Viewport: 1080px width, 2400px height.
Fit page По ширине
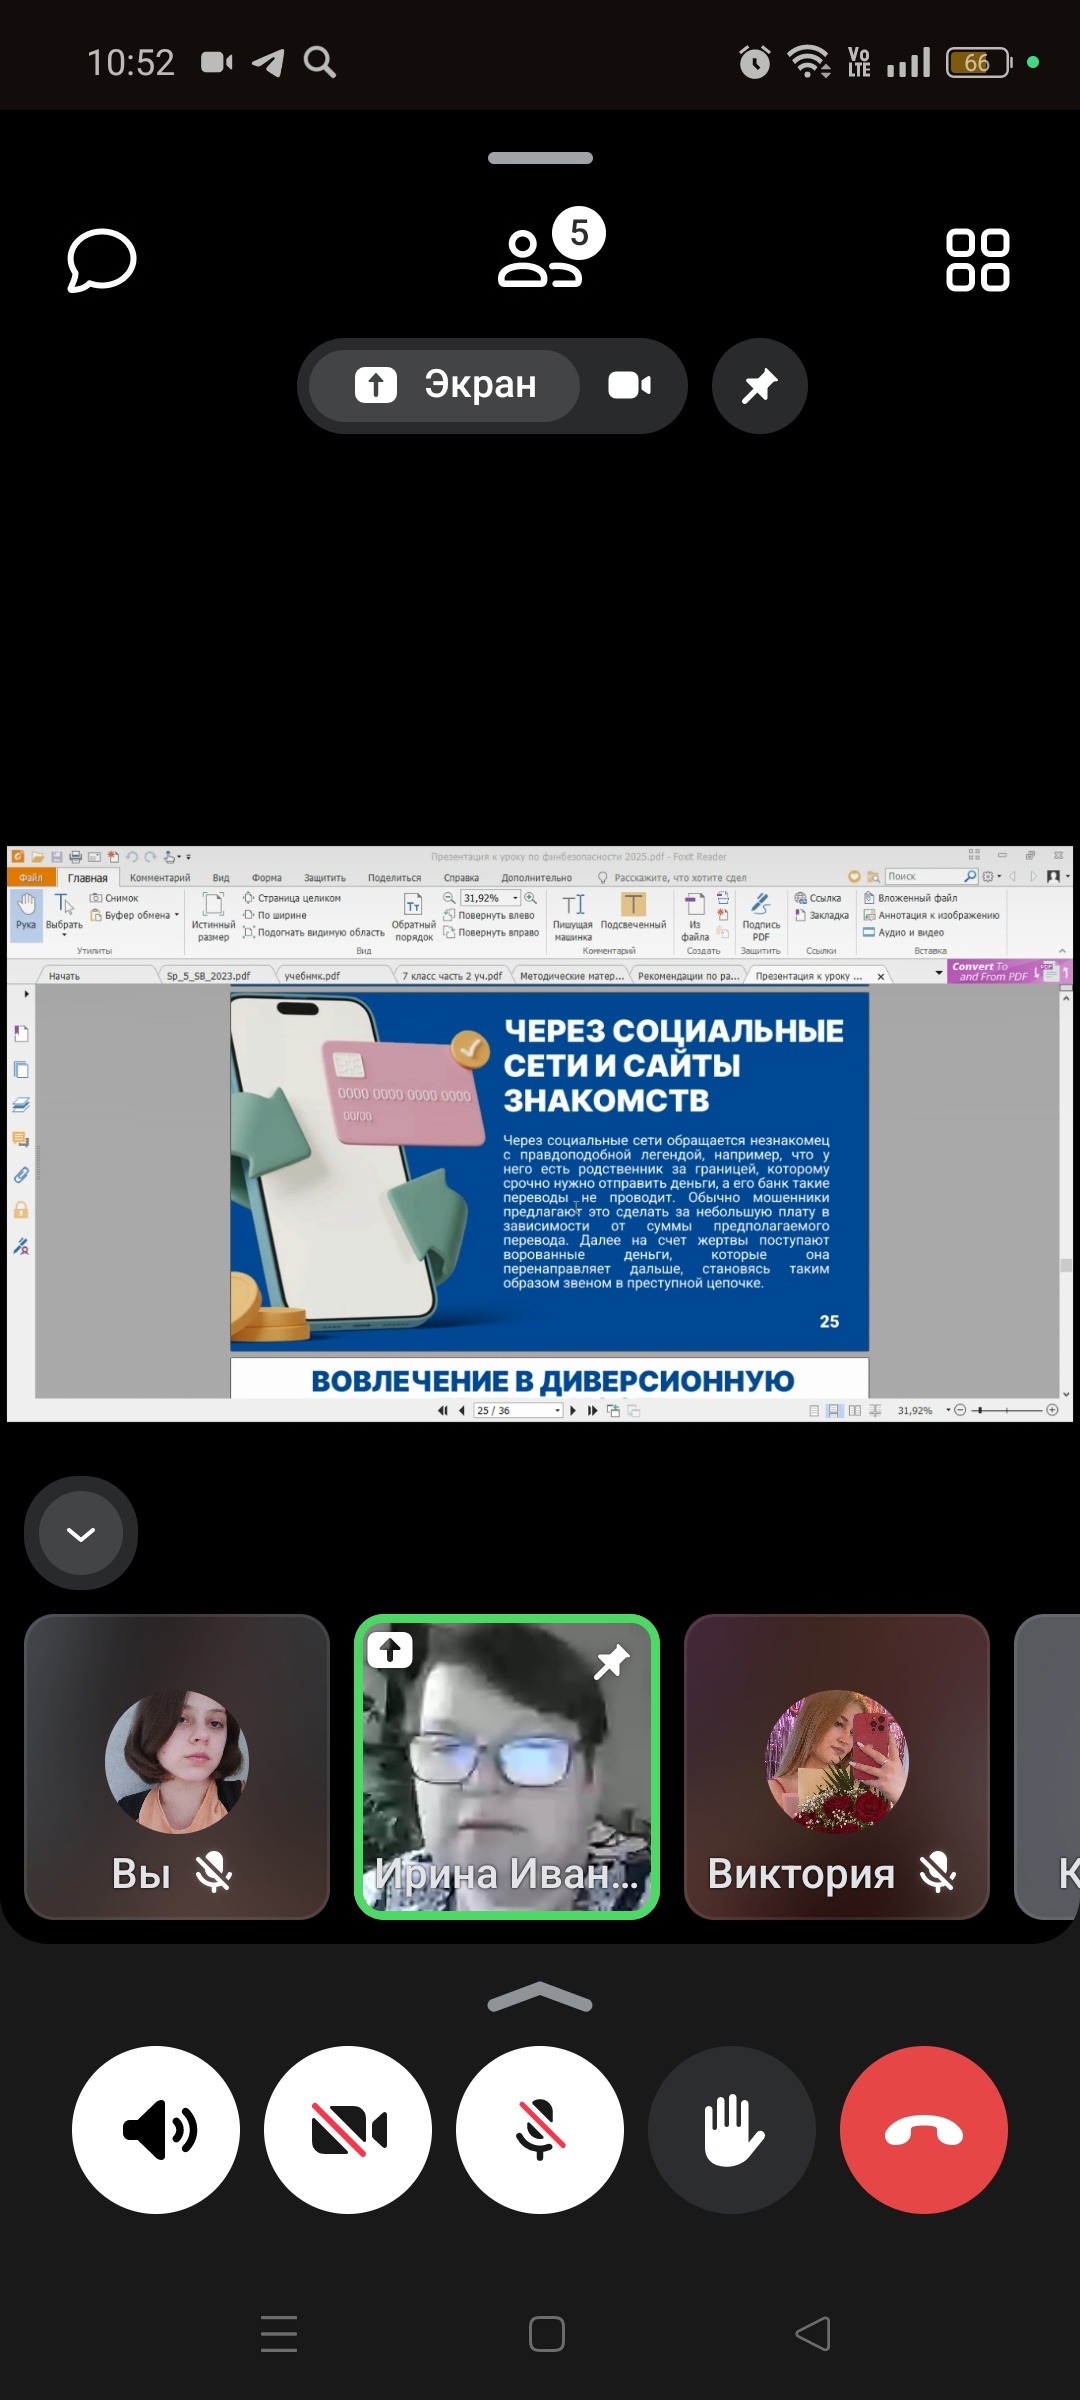pyautogui.click(x=275, y=915)
